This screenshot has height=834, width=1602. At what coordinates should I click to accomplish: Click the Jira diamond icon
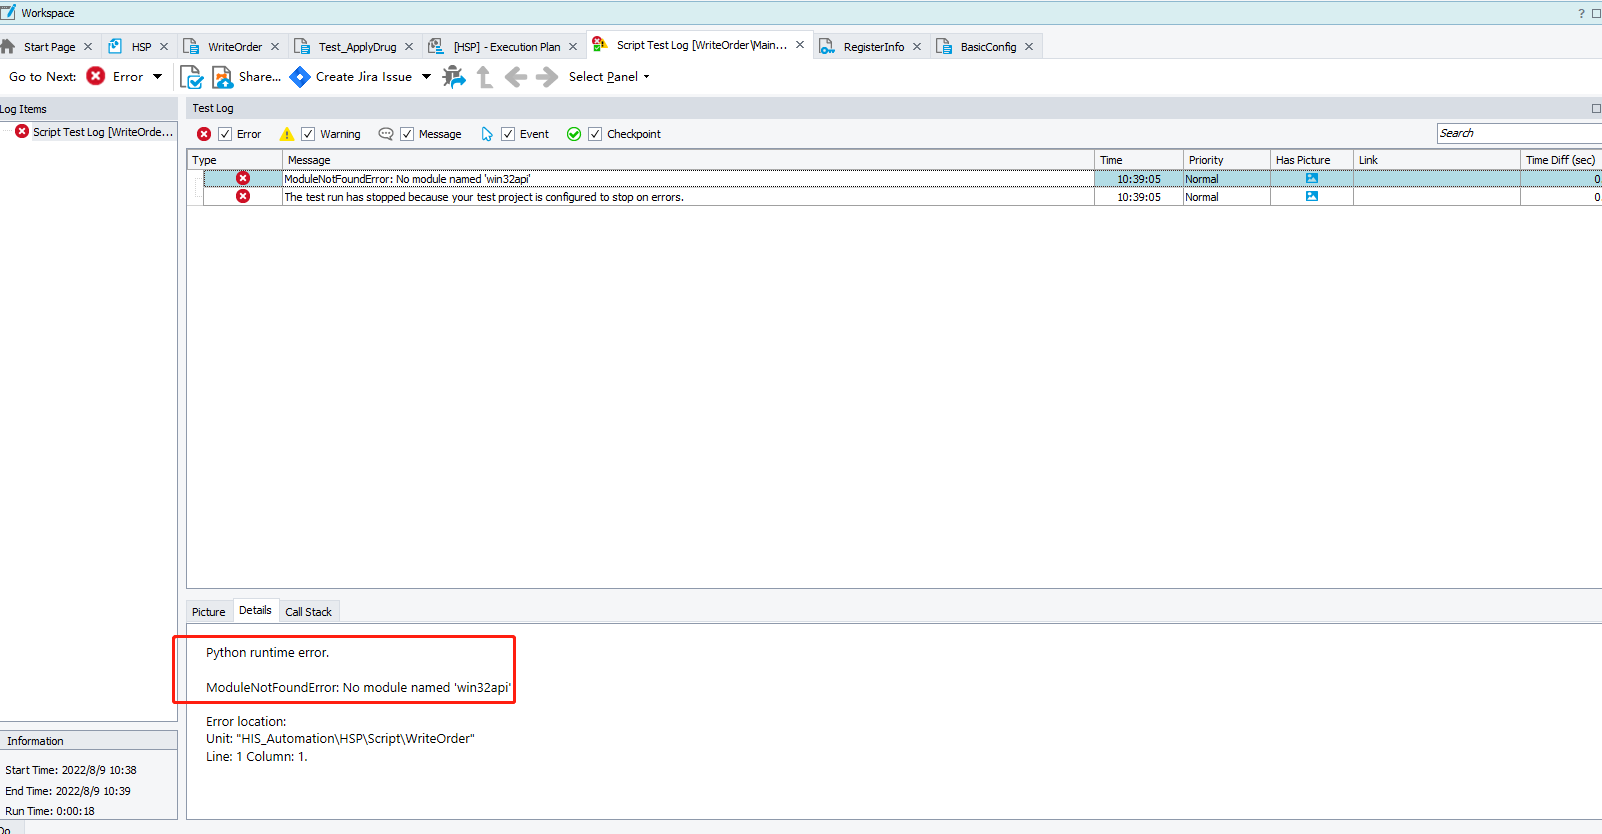[x=299, y=77]
